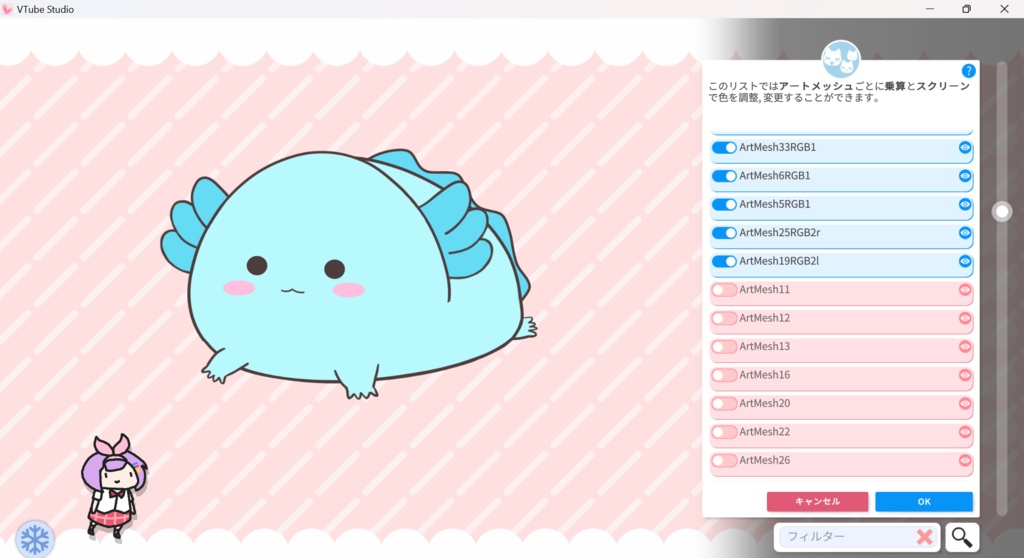
Task: Enable the ArtMesh16 switch
Action: [x=724, y=376]
